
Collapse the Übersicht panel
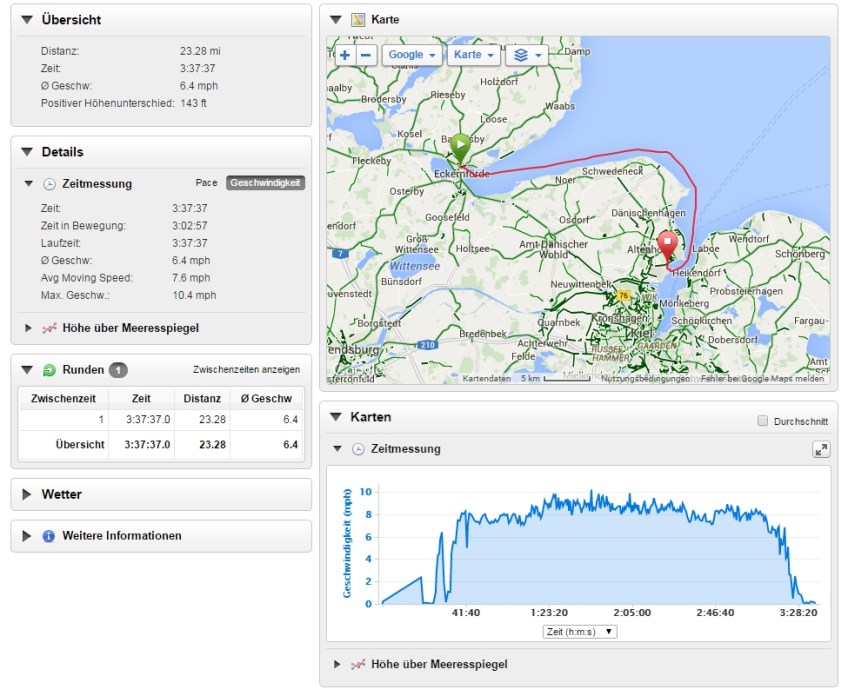tap(27, 20)
